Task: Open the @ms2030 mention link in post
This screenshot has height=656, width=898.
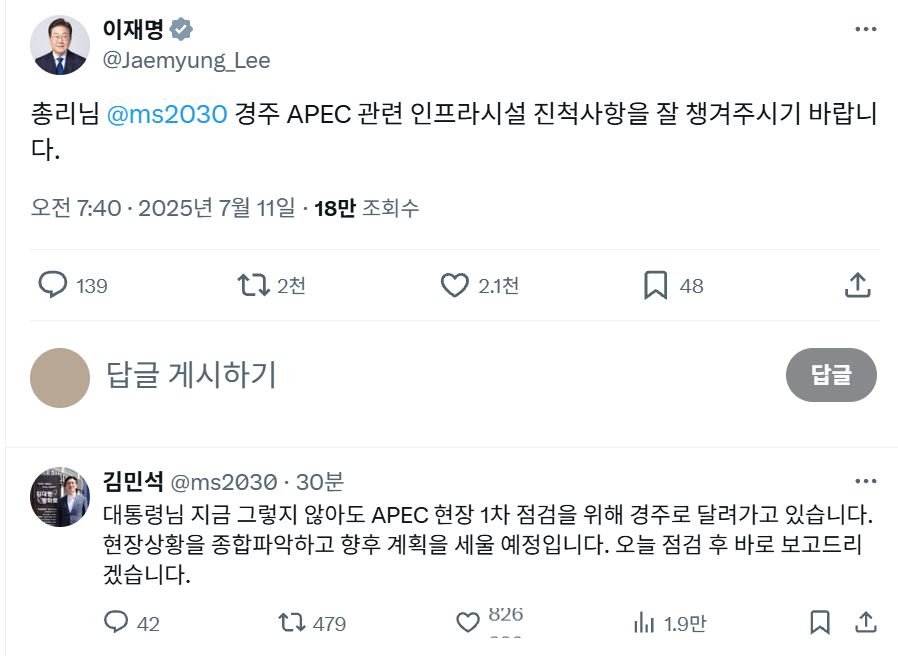Action: click(167, 114)
